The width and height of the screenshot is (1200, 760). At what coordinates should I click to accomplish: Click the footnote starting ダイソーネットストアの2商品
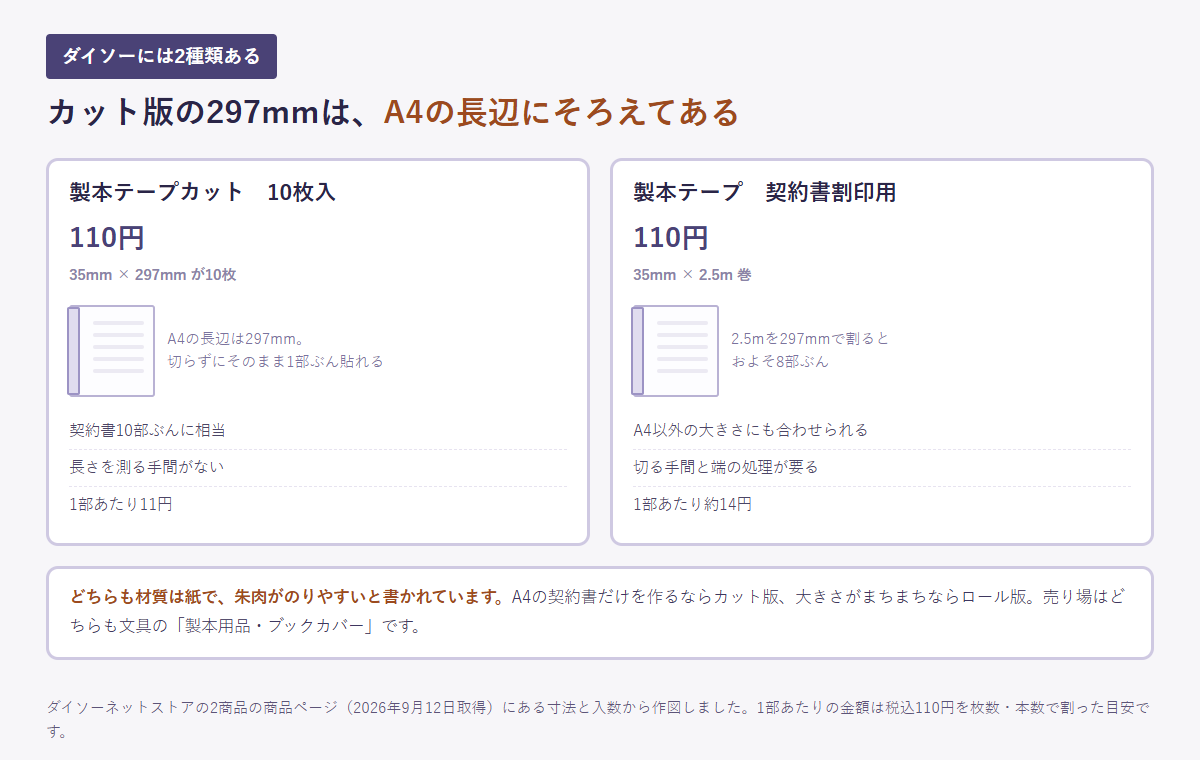point(598,720)
